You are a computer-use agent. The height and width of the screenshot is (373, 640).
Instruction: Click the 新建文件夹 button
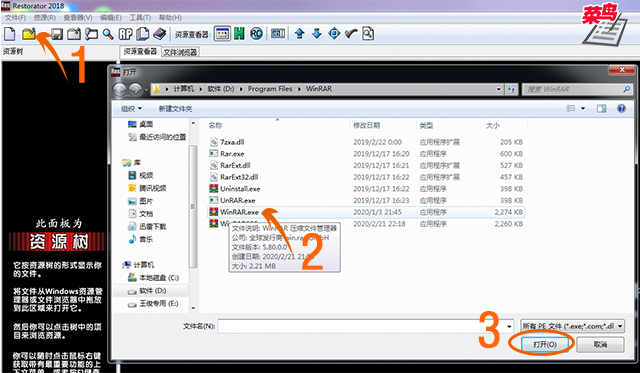click(175, 109)
